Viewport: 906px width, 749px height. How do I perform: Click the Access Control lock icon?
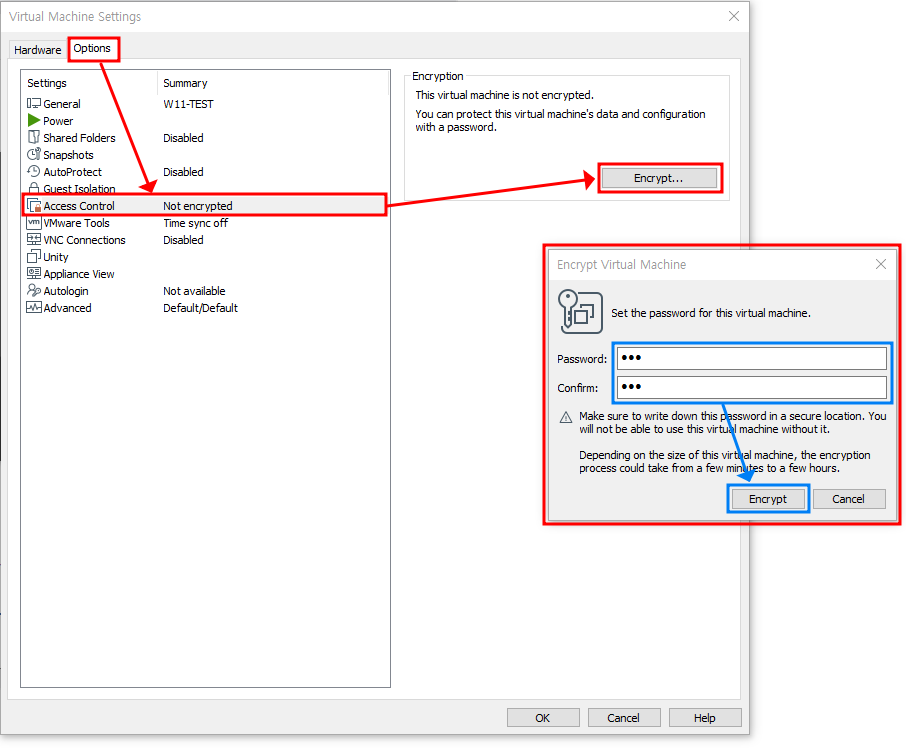(34, 206)
